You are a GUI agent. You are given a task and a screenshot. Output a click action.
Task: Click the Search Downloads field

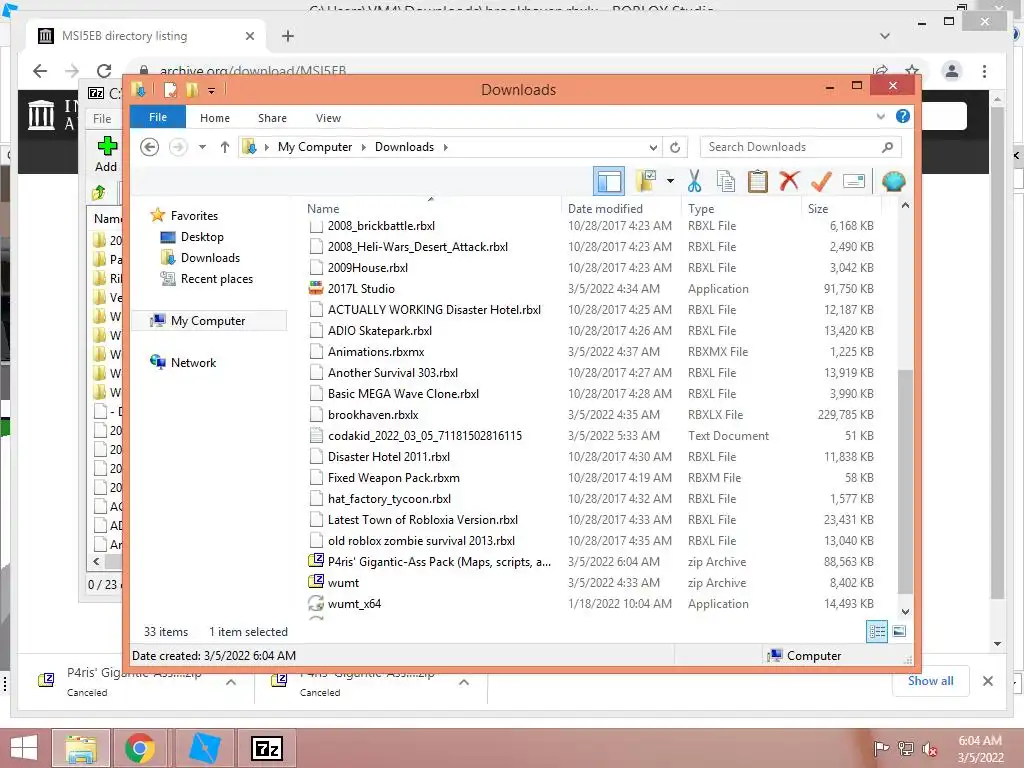[800, 147]
